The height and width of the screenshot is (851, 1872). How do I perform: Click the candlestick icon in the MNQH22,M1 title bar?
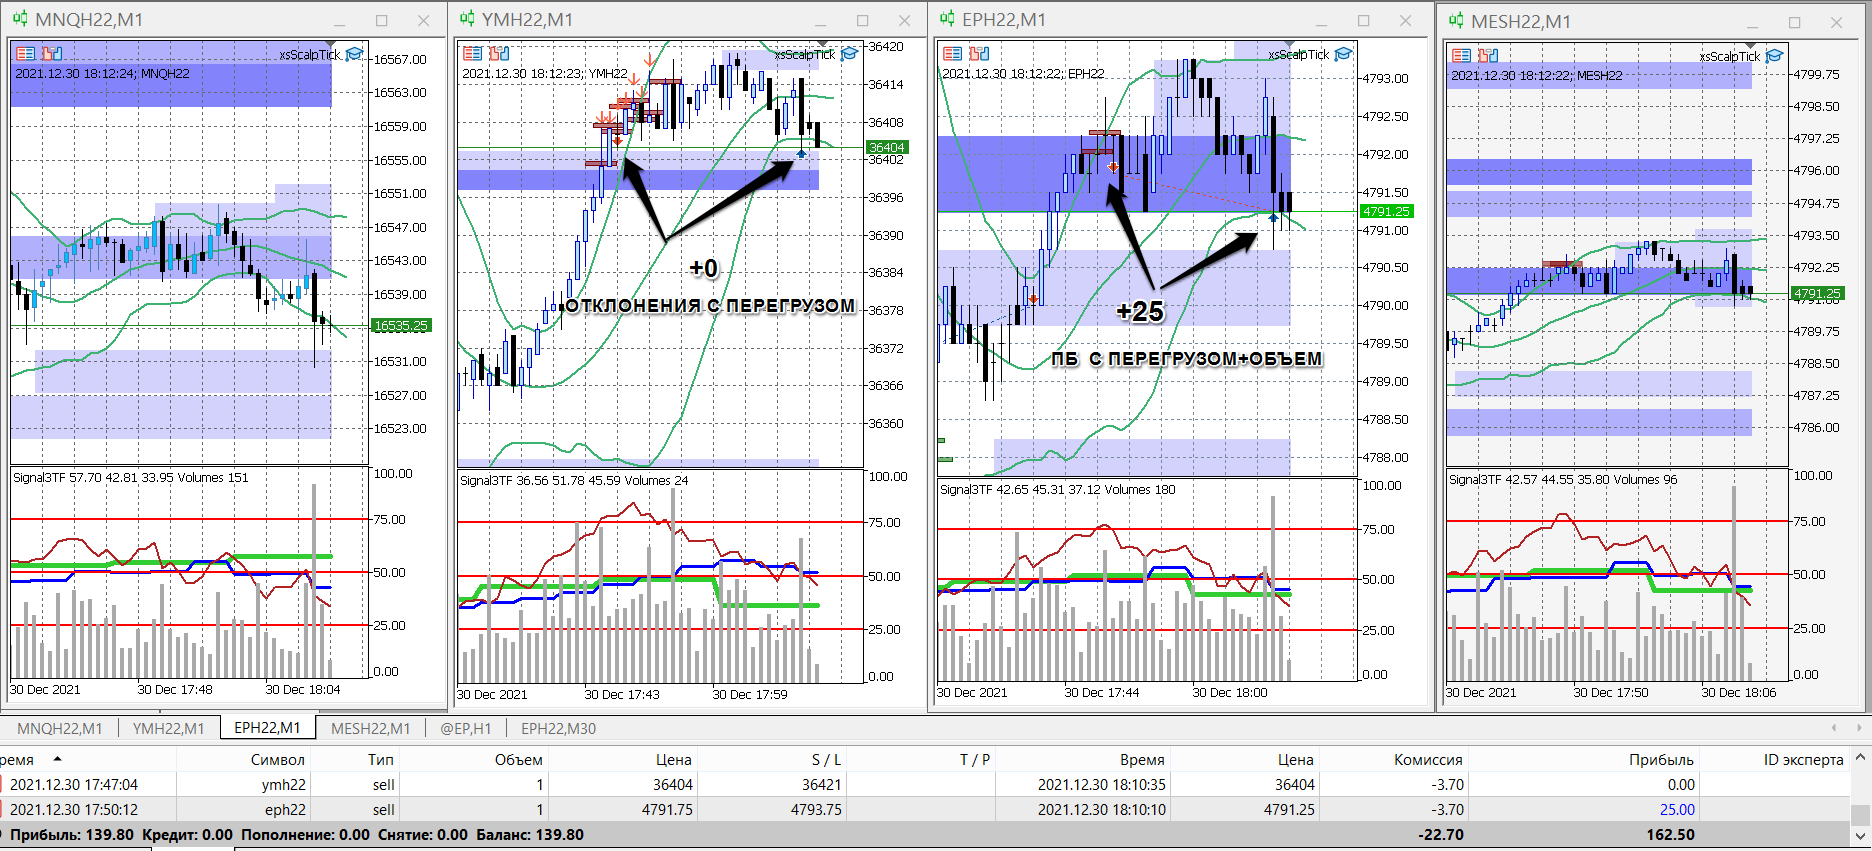tap(20, 19)
